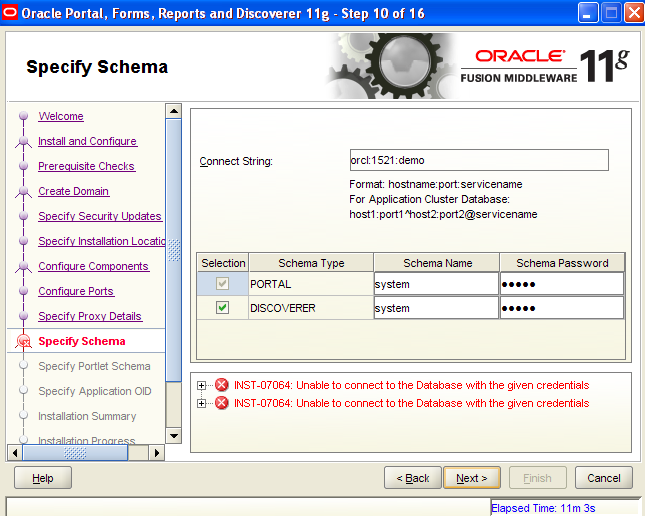
Task: Click the Specify Application OID bullet icon
Action: 23,390
